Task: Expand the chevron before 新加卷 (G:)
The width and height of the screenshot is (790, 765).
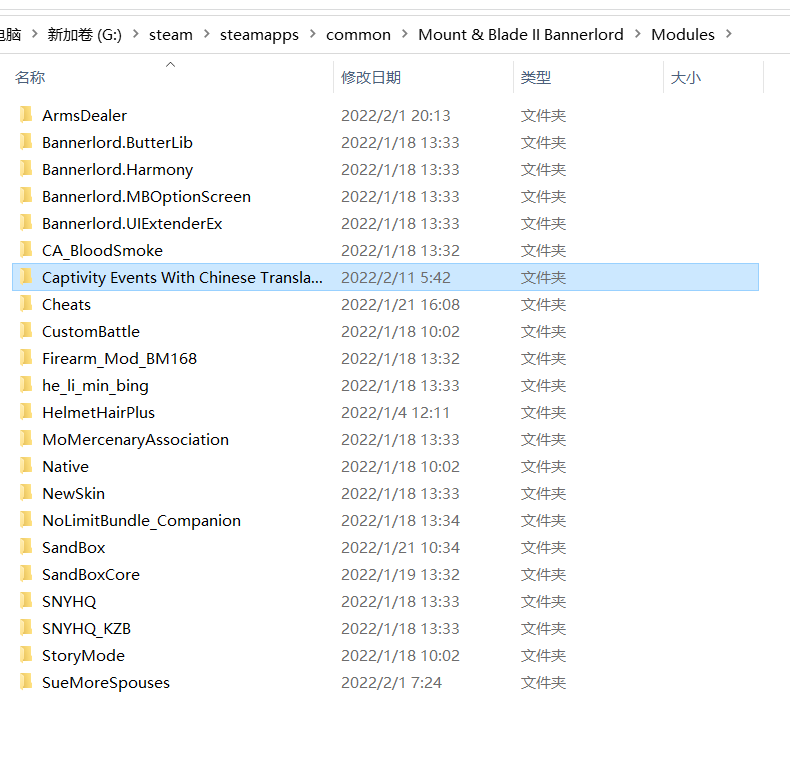Action: pos(34,34)
